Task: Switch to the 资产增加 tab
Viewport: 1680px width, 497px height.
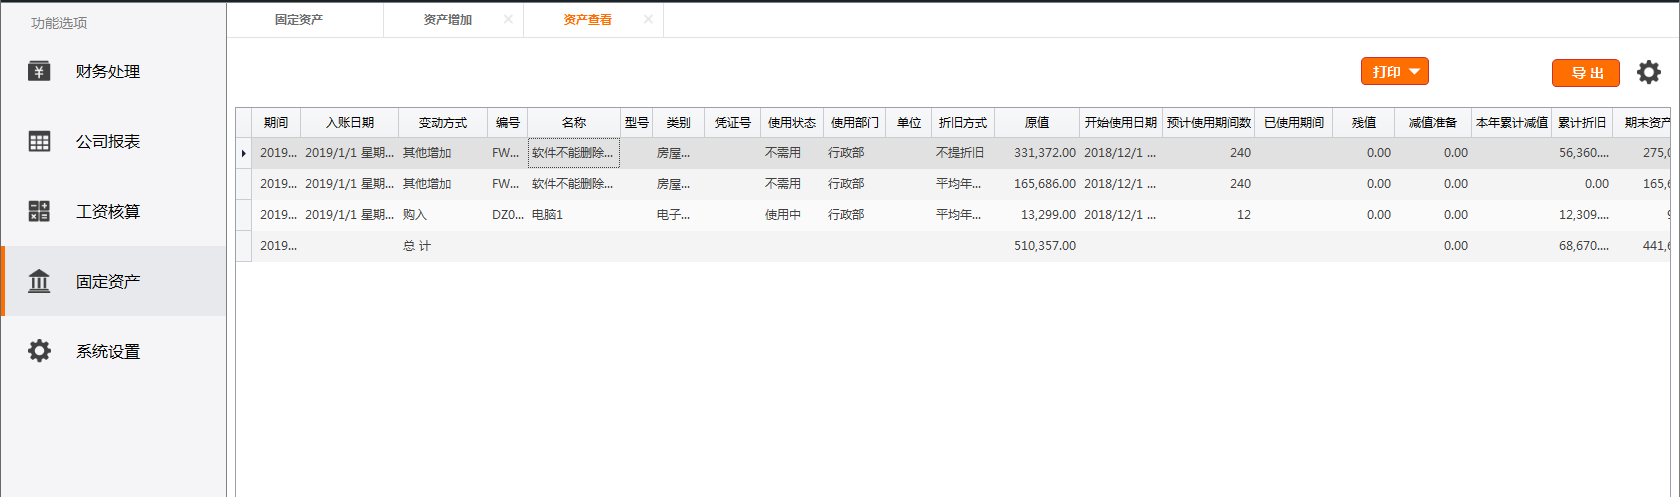Action: (447, 20)
